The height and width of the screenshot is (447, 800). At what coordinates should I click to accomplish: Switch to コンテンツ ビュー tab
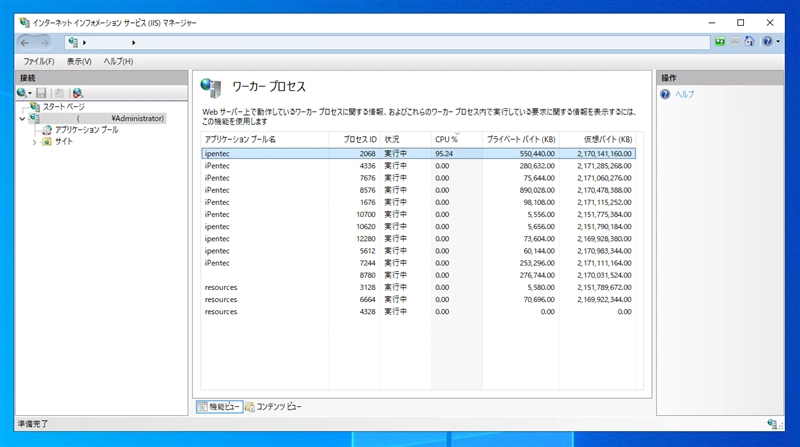pos(273,407)
